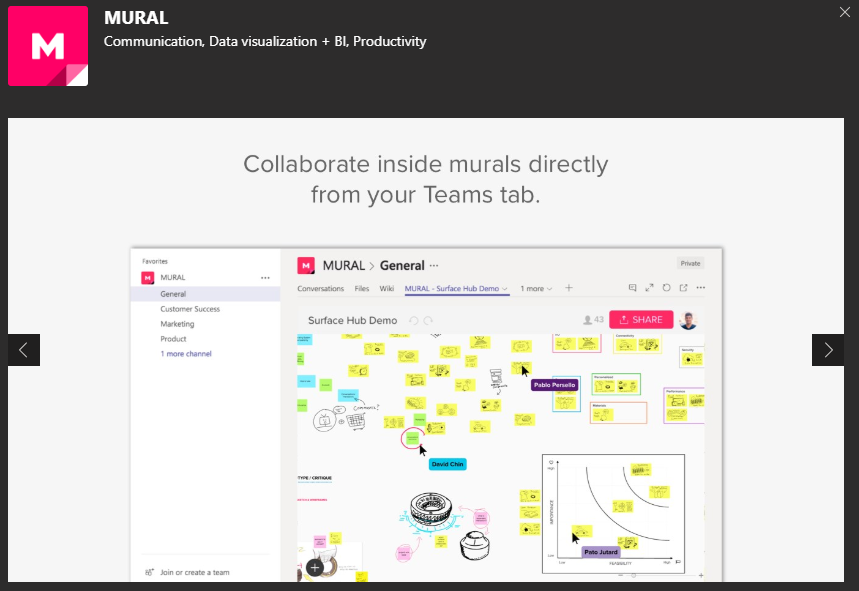Open more tab options ellipsis

(x=701, y=288)
